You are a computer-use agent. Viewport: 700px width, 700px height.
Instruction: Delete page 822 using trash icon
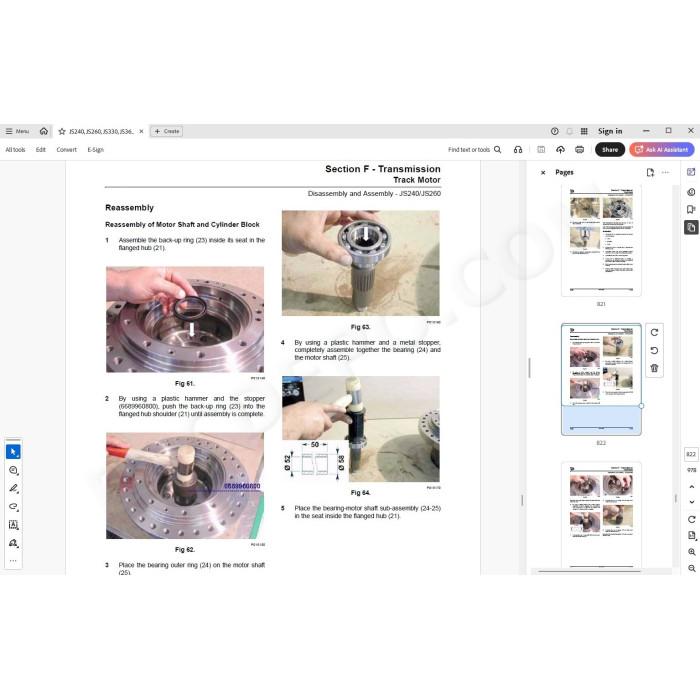click(654, 368)
